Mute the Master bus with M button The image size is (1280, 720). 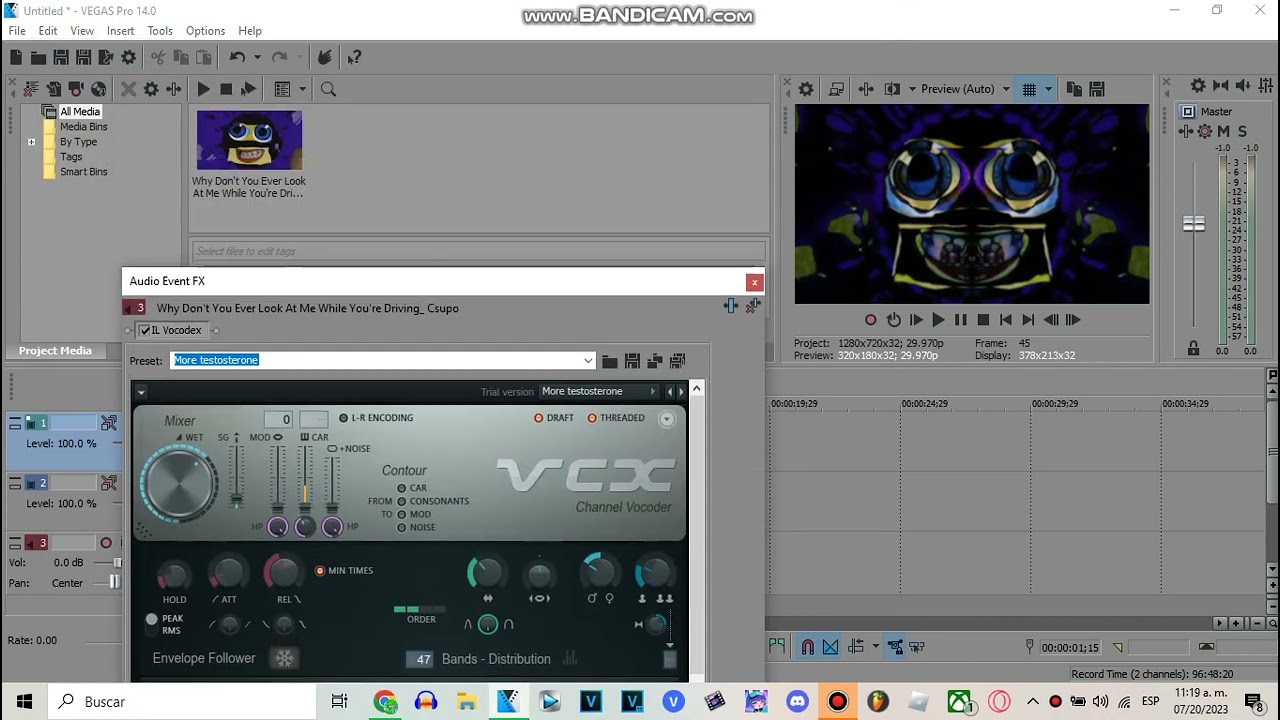point(1224,131)
